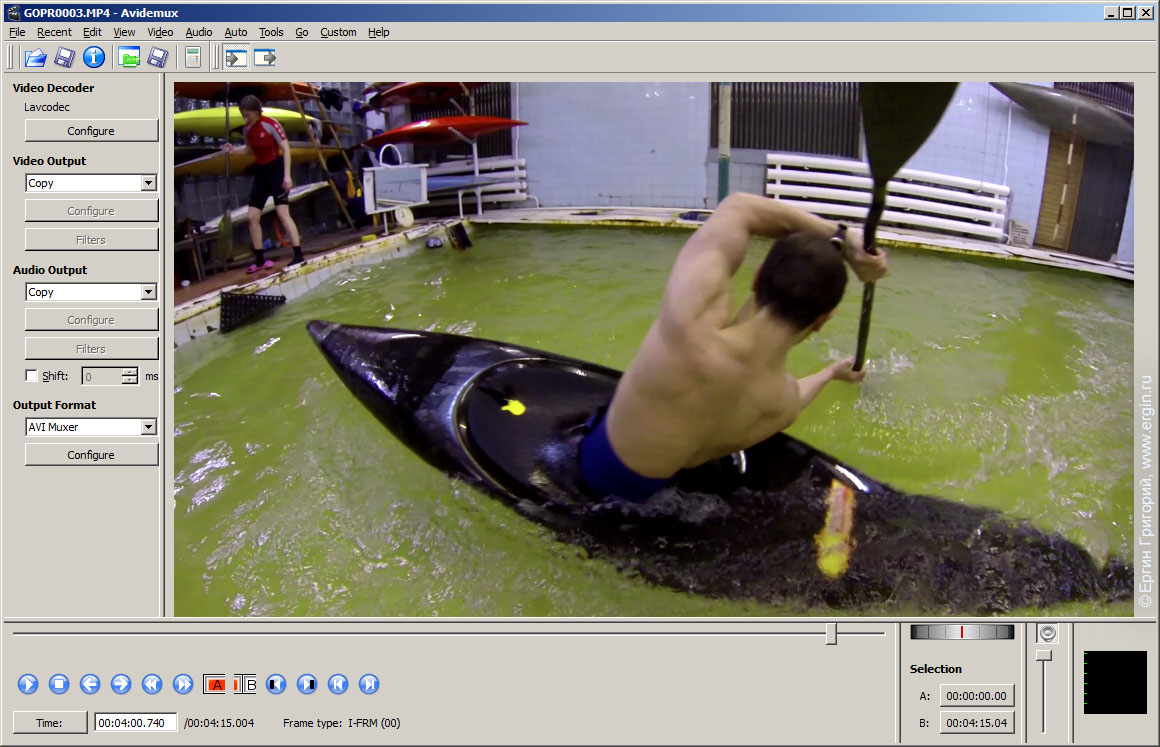This screenshot has height=747, width=1160.
Task: Open the Go menu
Action: pyautogui.click(x=302, y=32)
